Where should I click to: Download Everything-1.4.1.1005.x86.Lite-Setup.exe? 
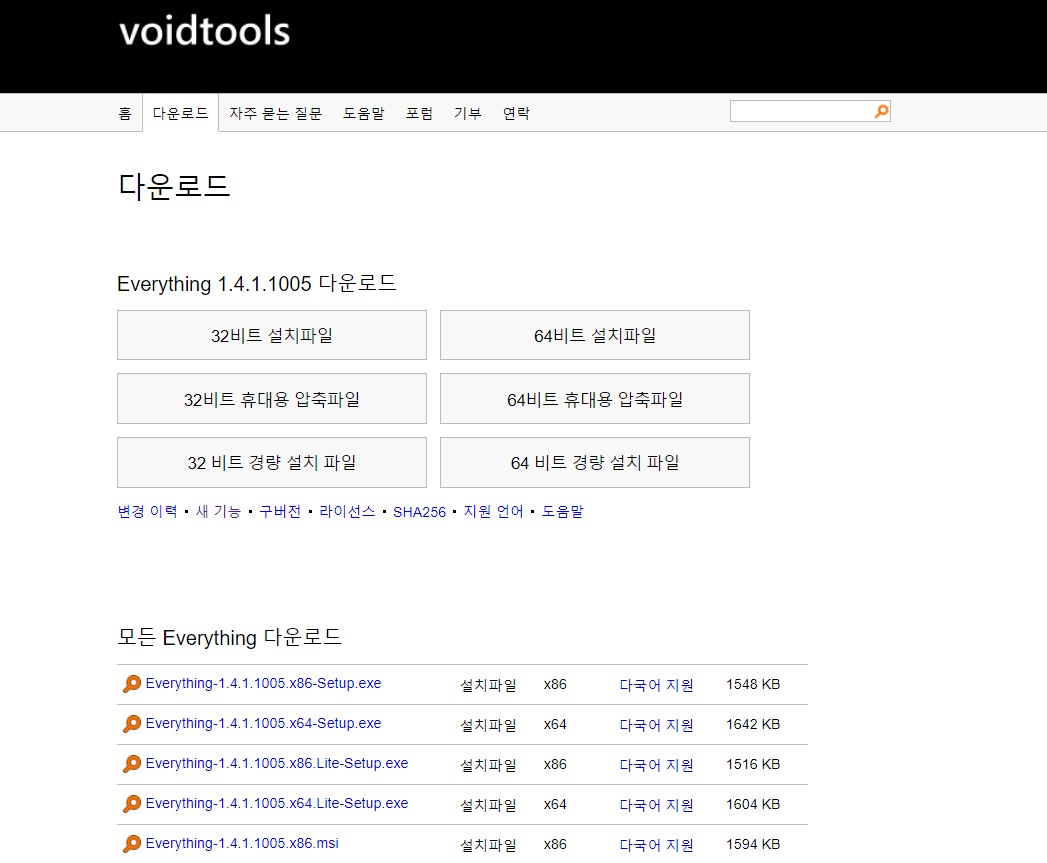276,763
